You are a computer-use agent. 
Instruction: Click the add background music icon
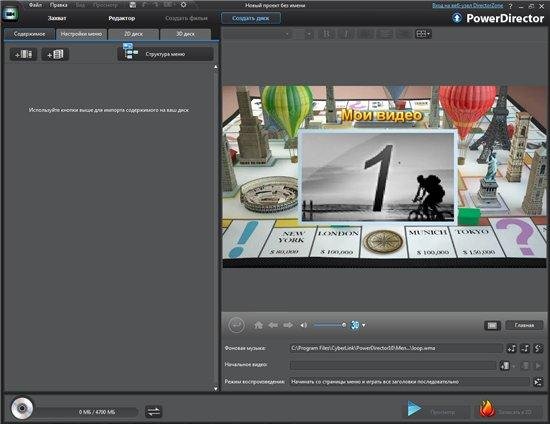click(512, 348)
